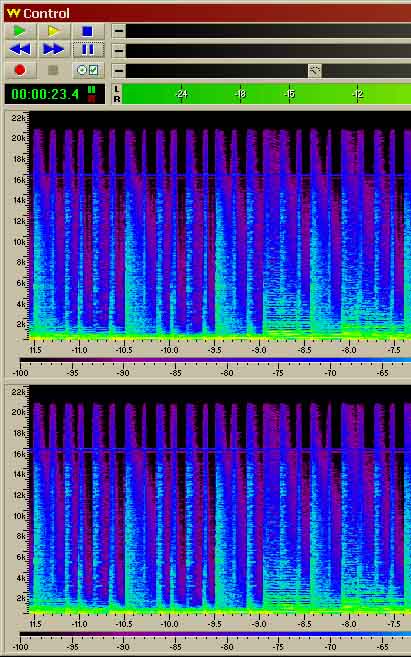Click the yellow play button
The image size is (411, 657).
[54, 31]
